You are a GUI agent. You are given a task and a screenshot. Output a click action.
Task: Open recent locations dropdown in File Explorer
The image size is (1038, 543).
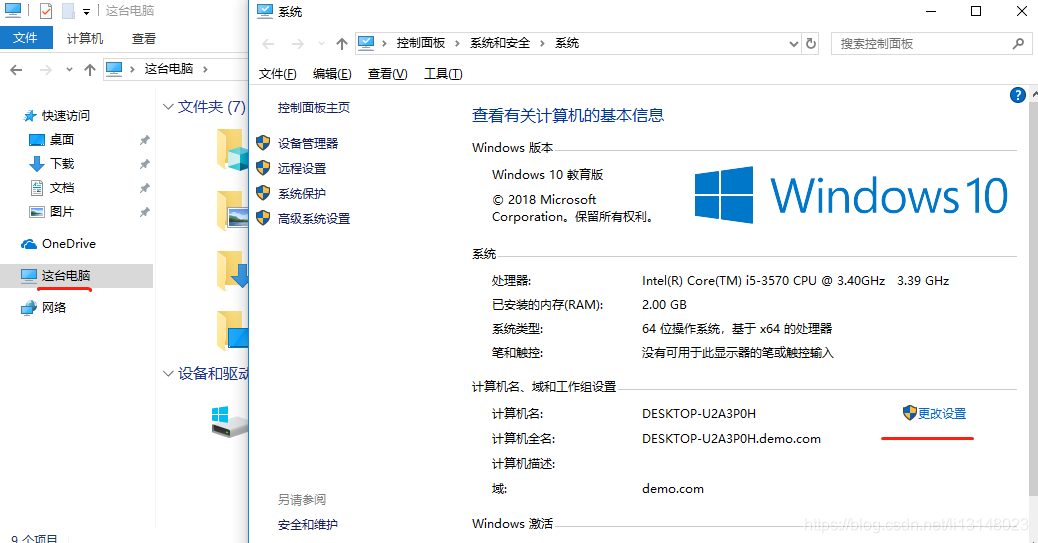click(x=69, y=70)
